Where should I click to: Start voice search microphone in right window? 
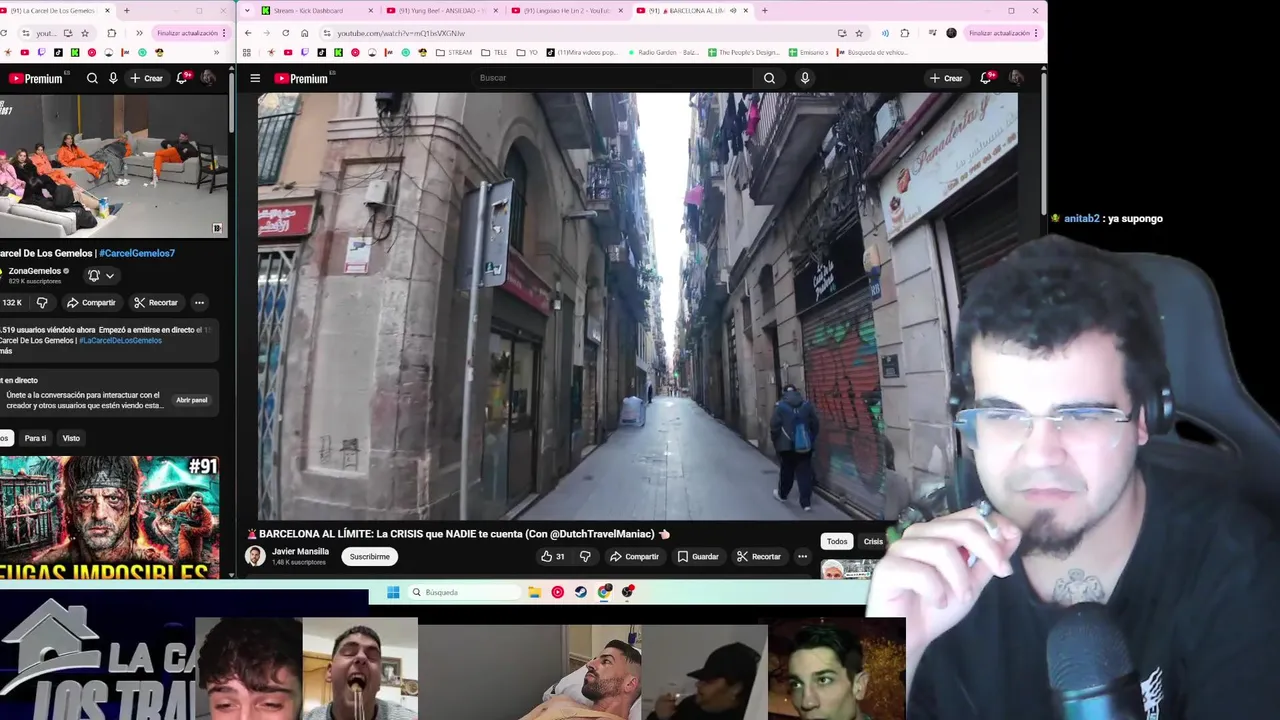pyautogui.click(x=805, y=78)
